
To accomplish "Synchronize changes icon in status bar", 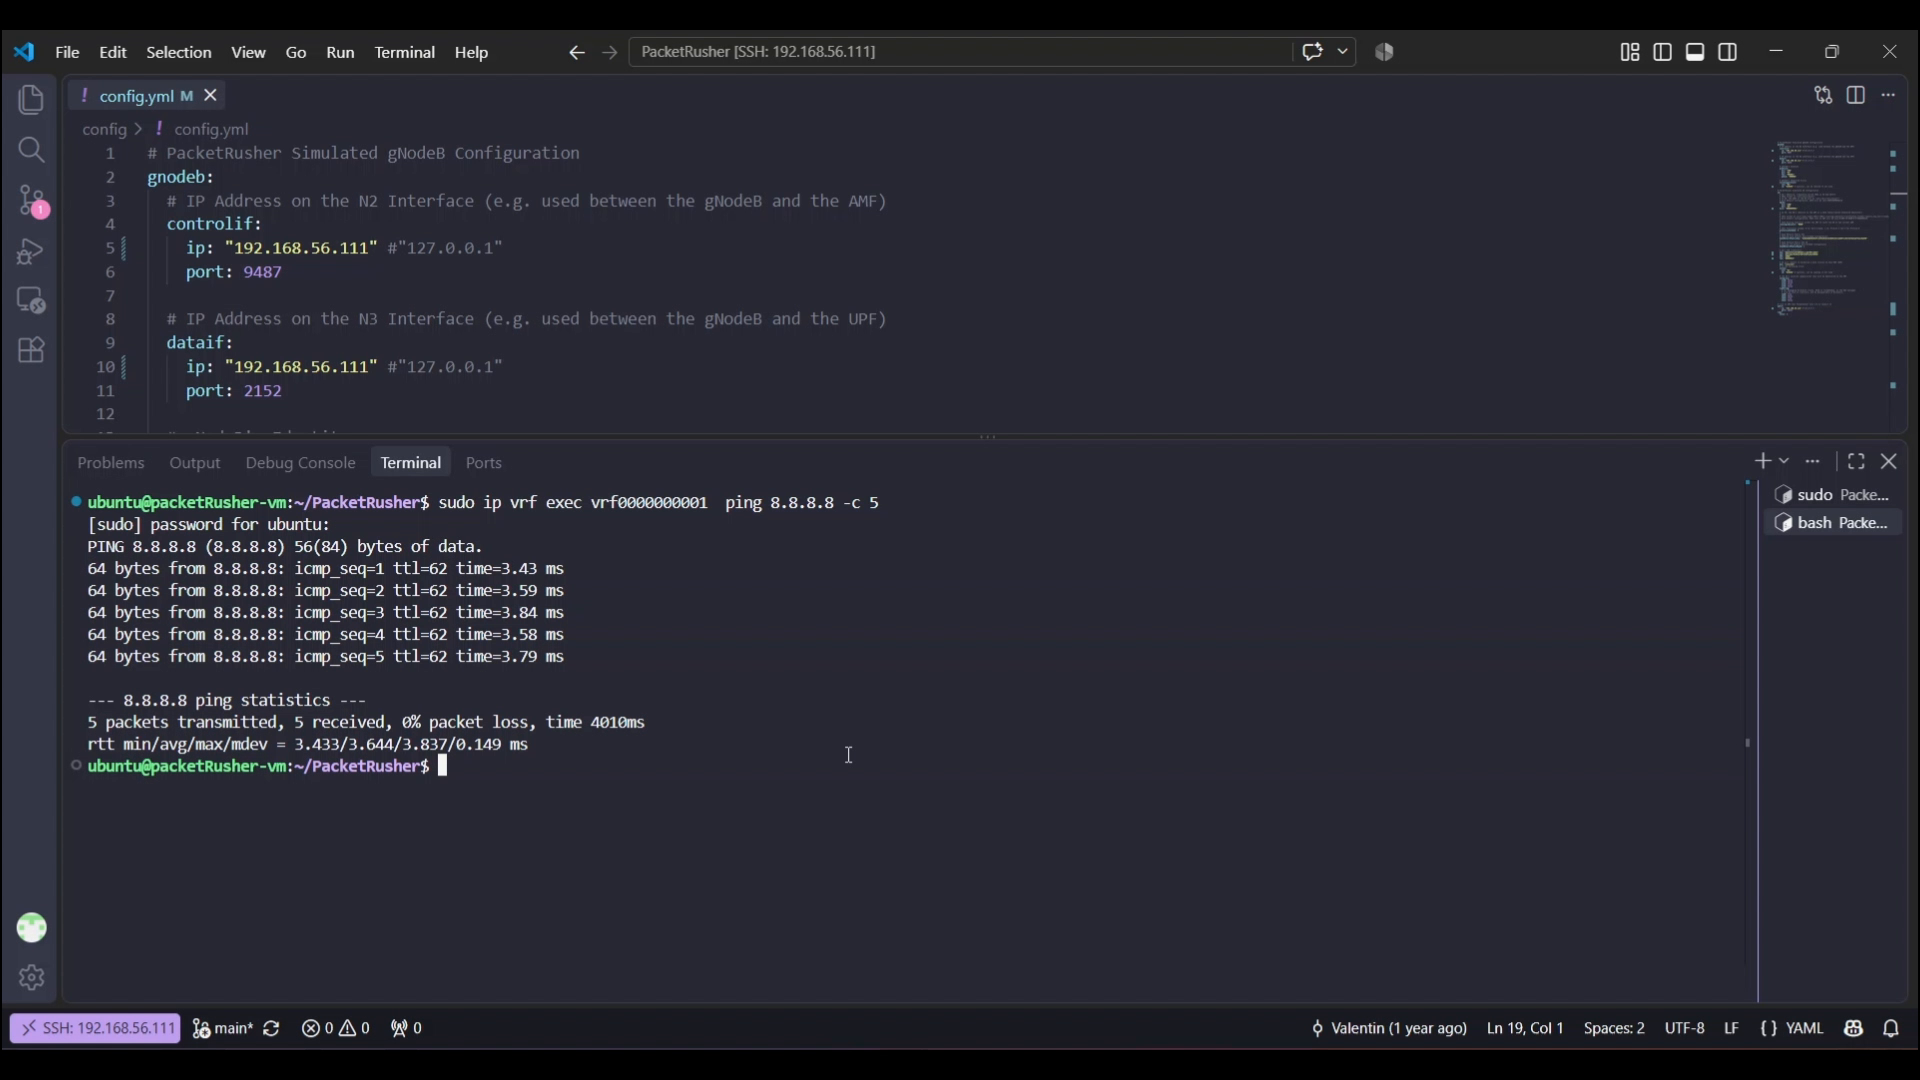I will 271,1029.
